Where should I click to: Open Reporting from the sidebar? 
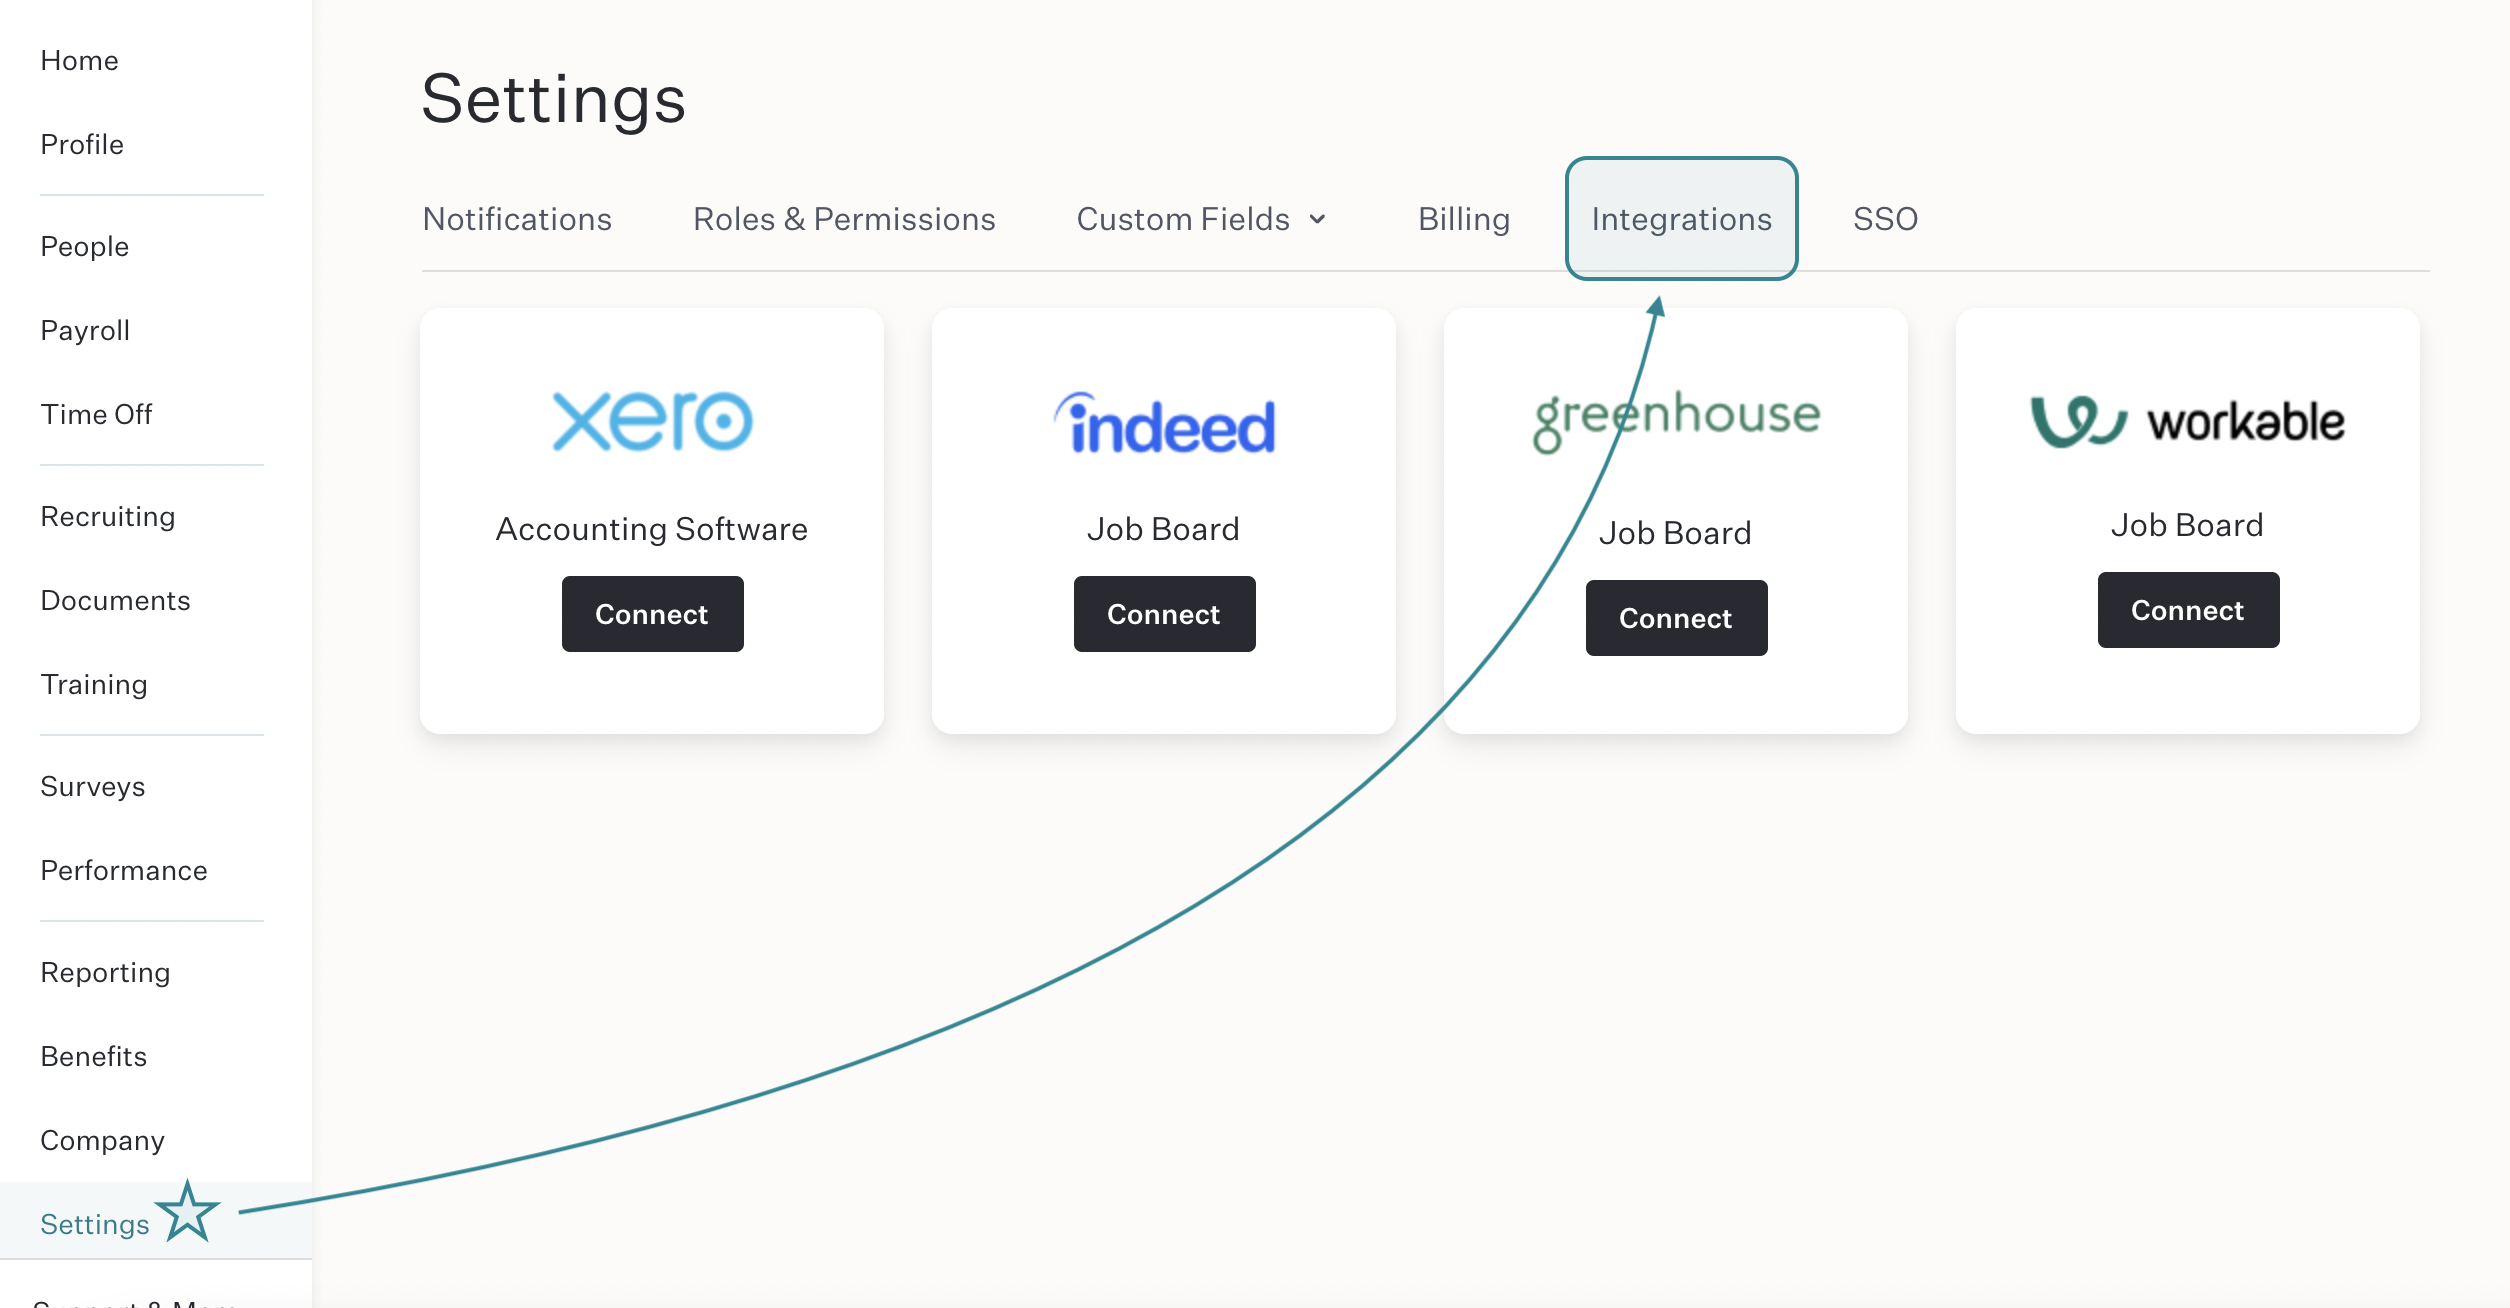[x=105, y=972]
